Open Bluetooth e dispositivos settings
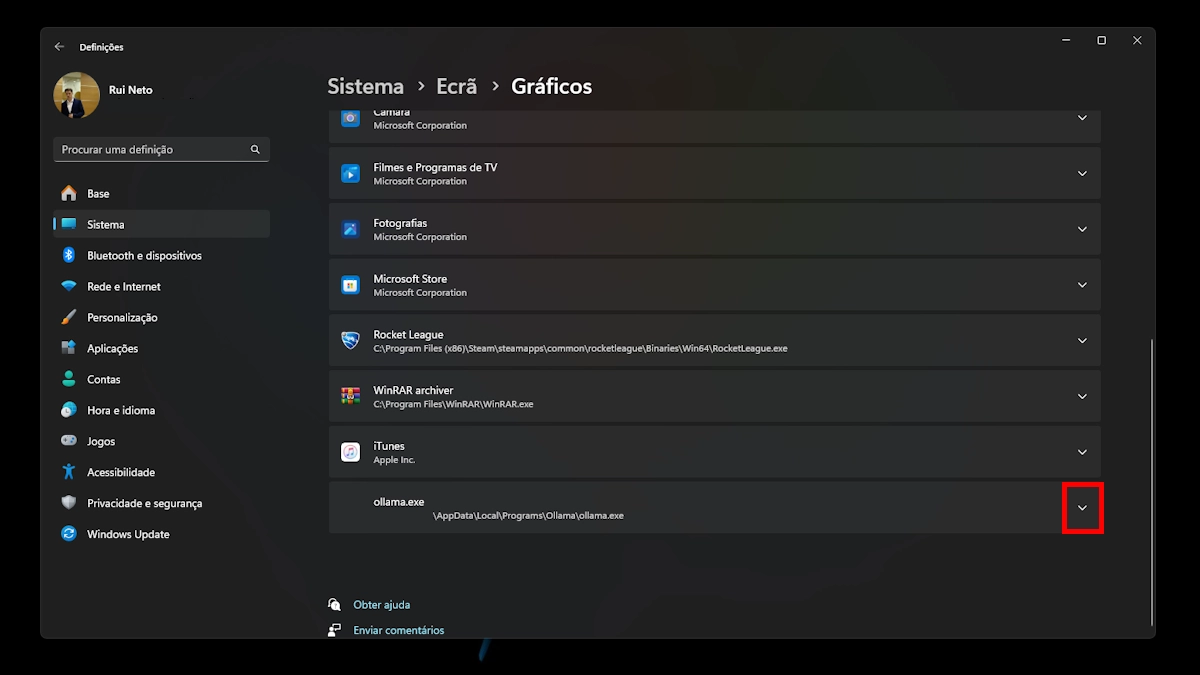The height and width of the screenshot is (675, 1200). pyautogui.click(x=144, y=256)
